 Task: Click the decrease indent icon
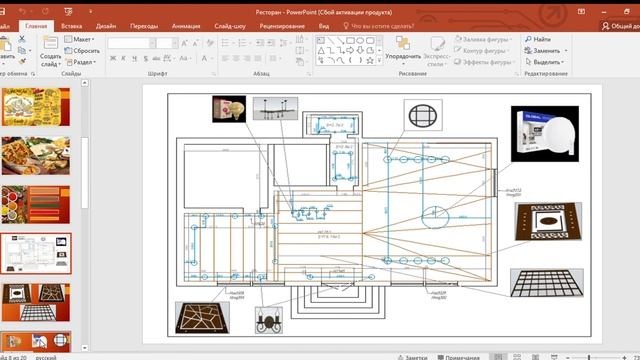(x=260, y=43)
